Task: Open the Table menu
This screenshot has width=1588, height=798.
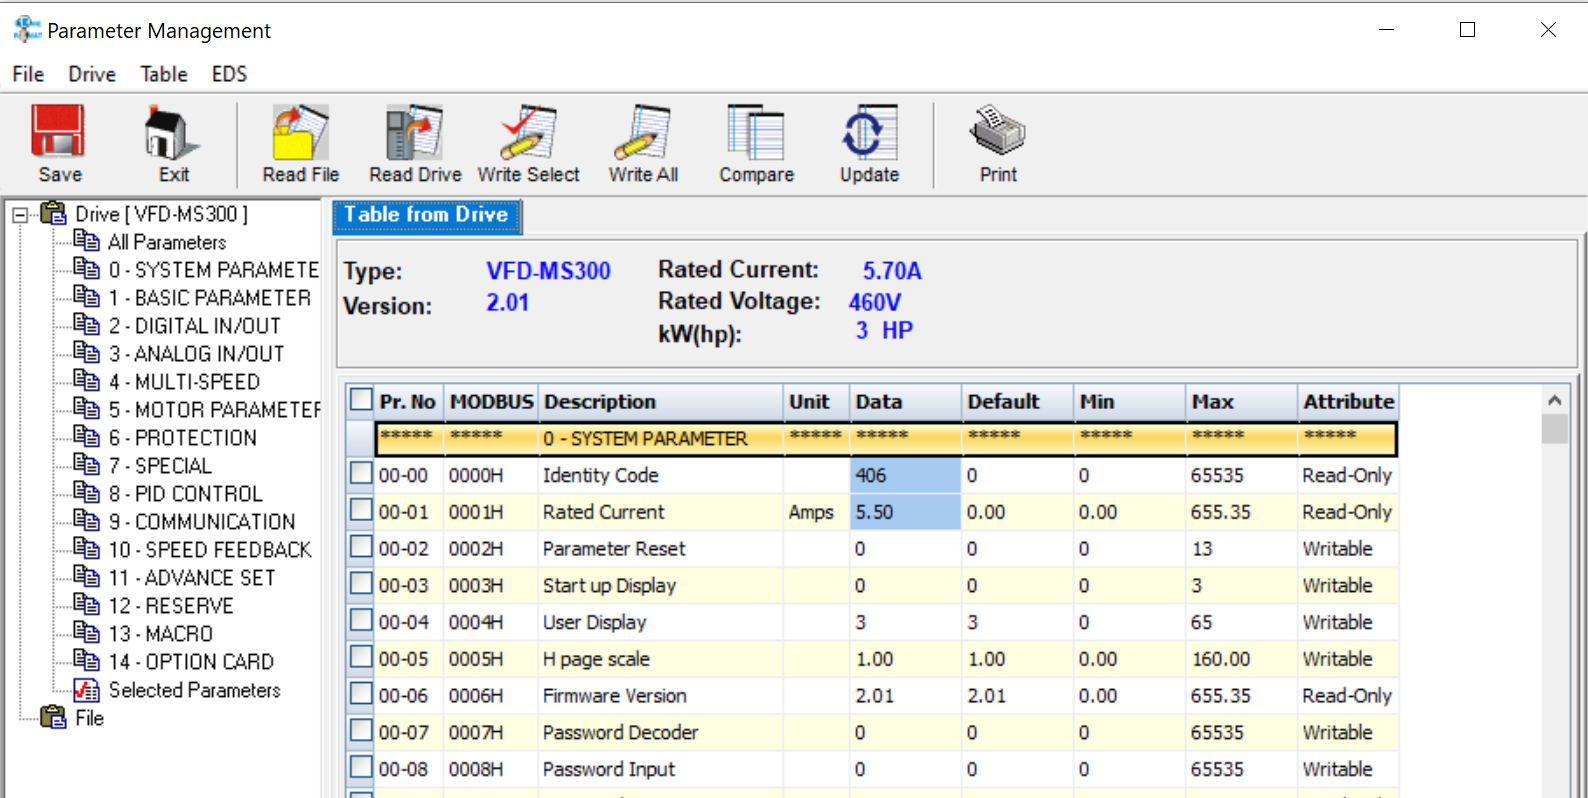Action: tap(164, 74)
